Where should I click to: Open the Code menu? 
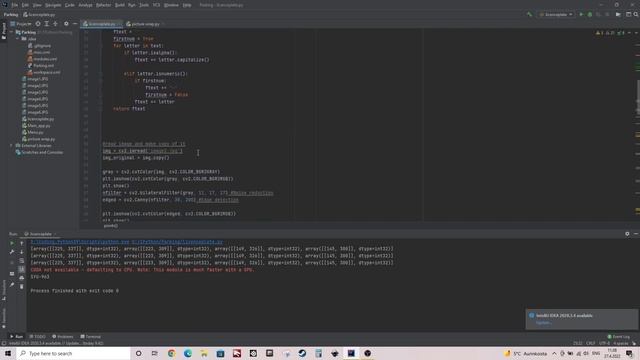point(70,5)
